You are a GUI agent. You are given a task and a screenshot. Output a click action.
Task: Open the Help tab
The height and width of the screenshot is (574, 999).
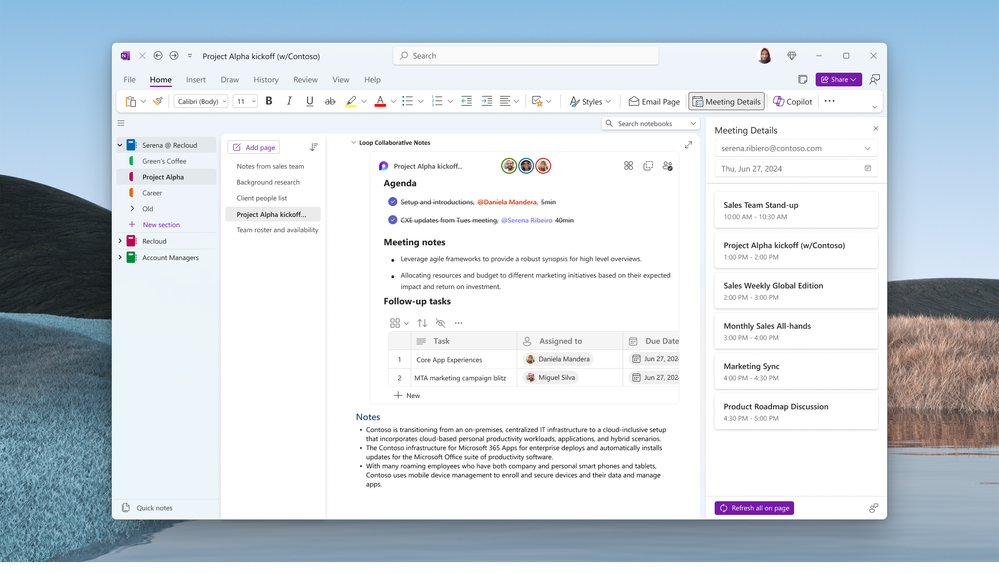pyautogui.click(x=372, y=80)
